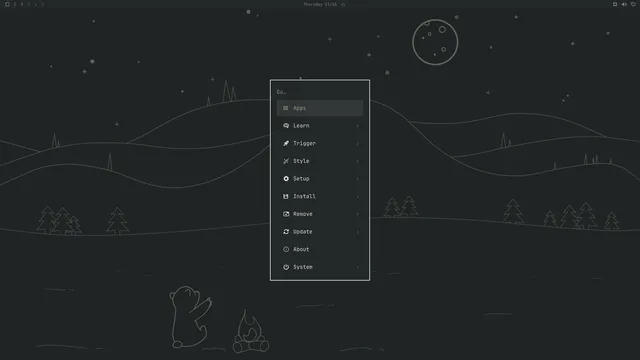Image resolution: width=640 pixels, height=360 pixels.
Task: Click the "Go…" search field
Action: point(320,92)
